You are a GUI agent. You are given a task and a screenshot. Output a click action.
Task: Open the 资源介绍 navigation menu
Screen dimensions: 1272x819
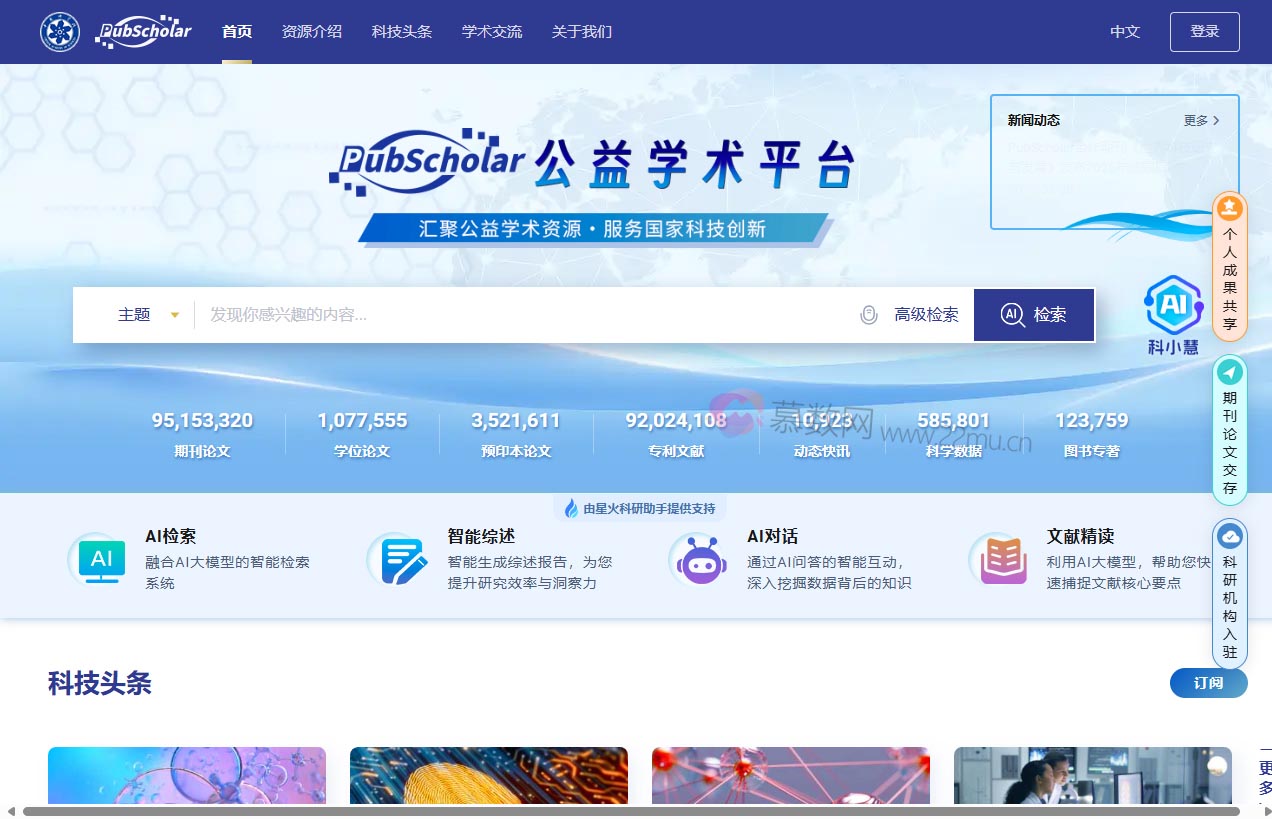click(311, 31)
